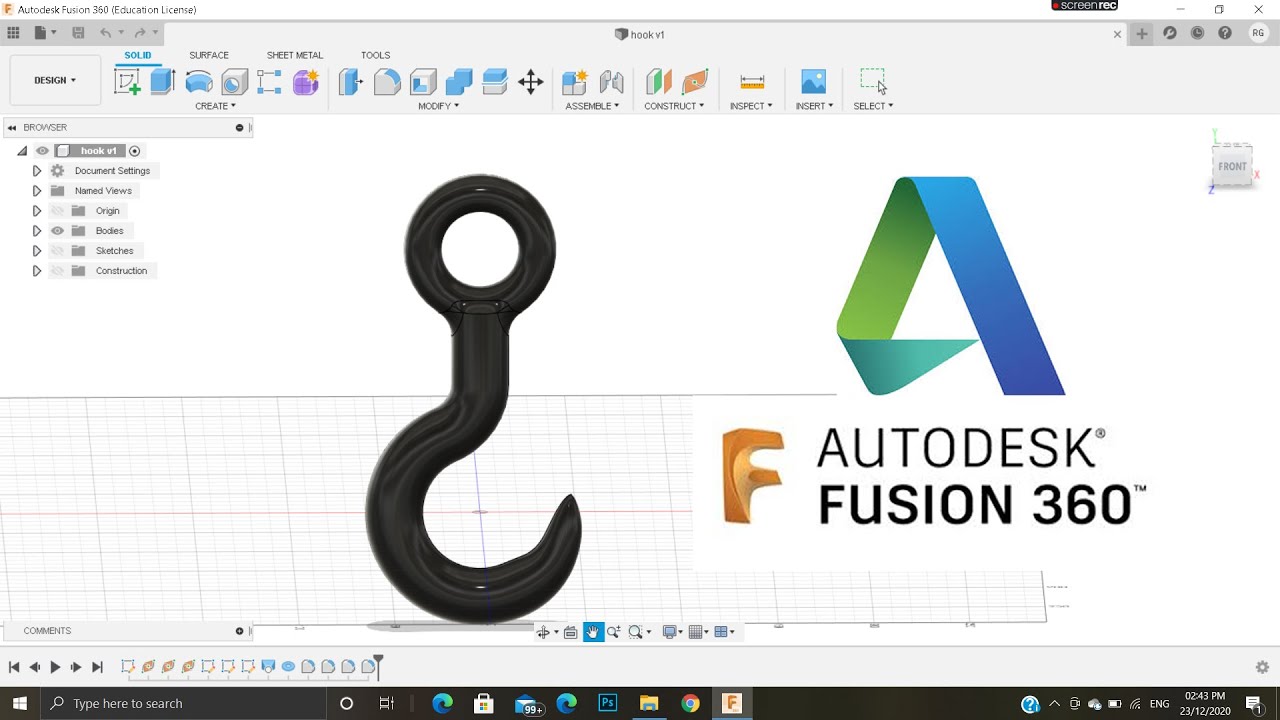Select the Rectangular Pattern tool
1280x720 pixels.
tap(269, 82)
